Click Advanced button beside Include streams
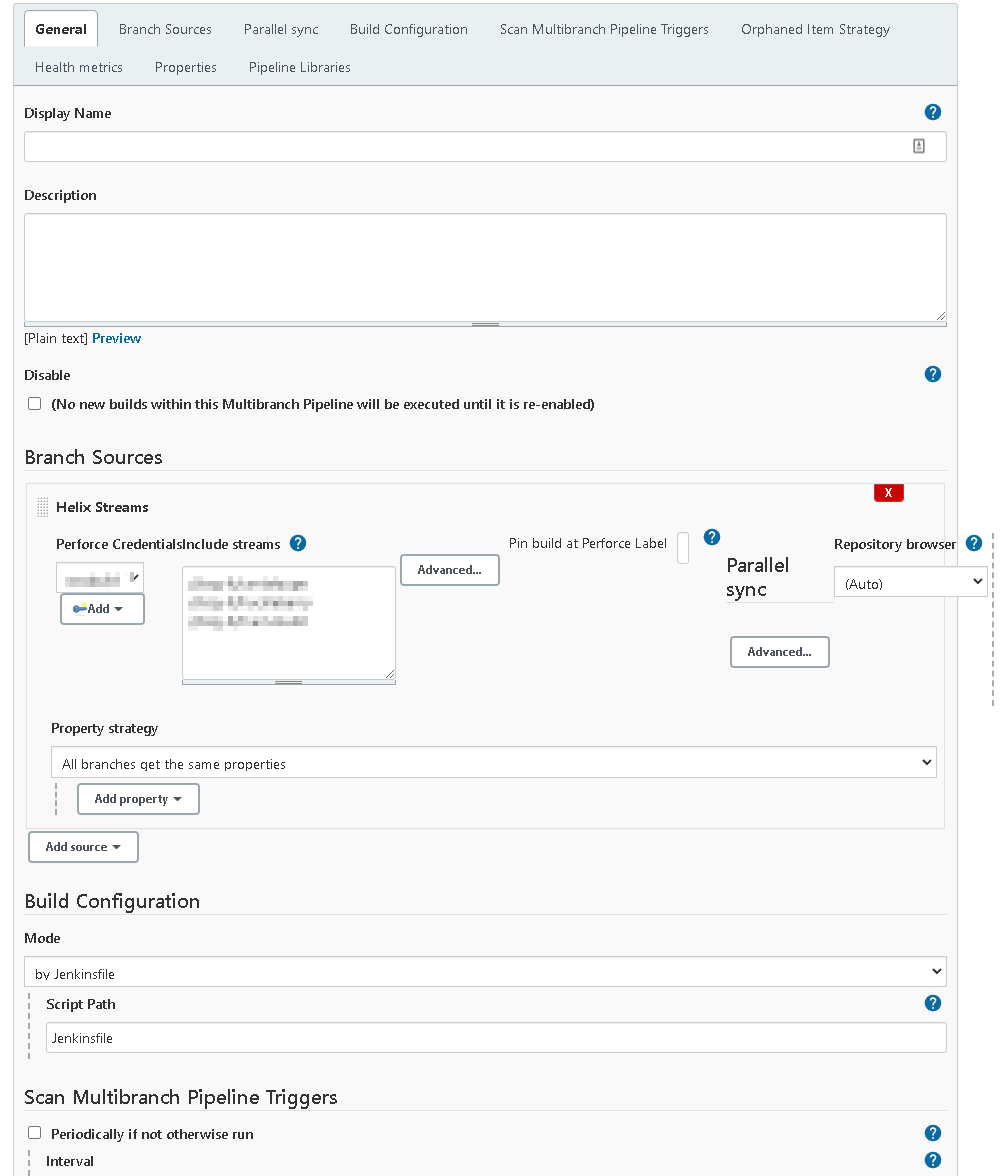 point(449,570)
